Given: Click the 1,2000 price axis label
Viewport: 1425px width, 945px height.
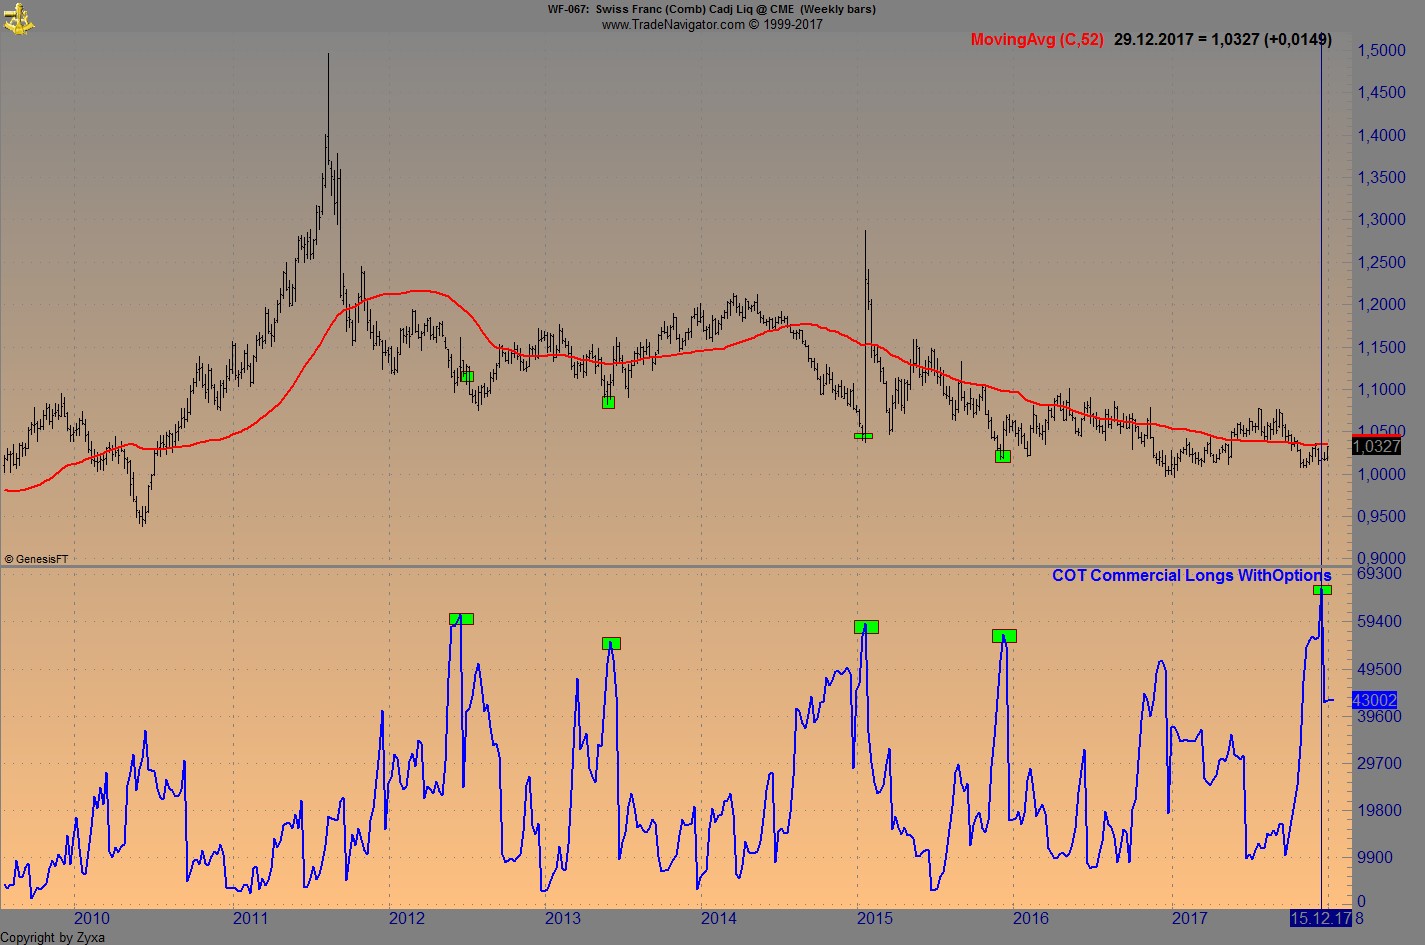Looking at the screenshot, I should point(1381,305).
